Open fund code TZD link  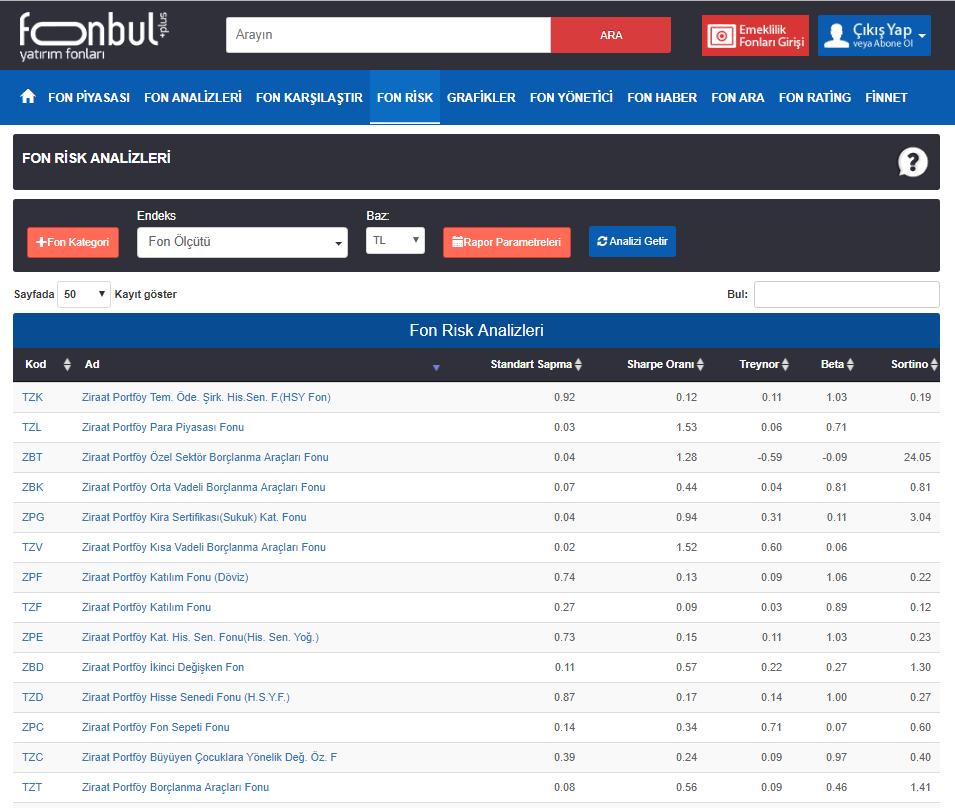(x=32, y=697)
